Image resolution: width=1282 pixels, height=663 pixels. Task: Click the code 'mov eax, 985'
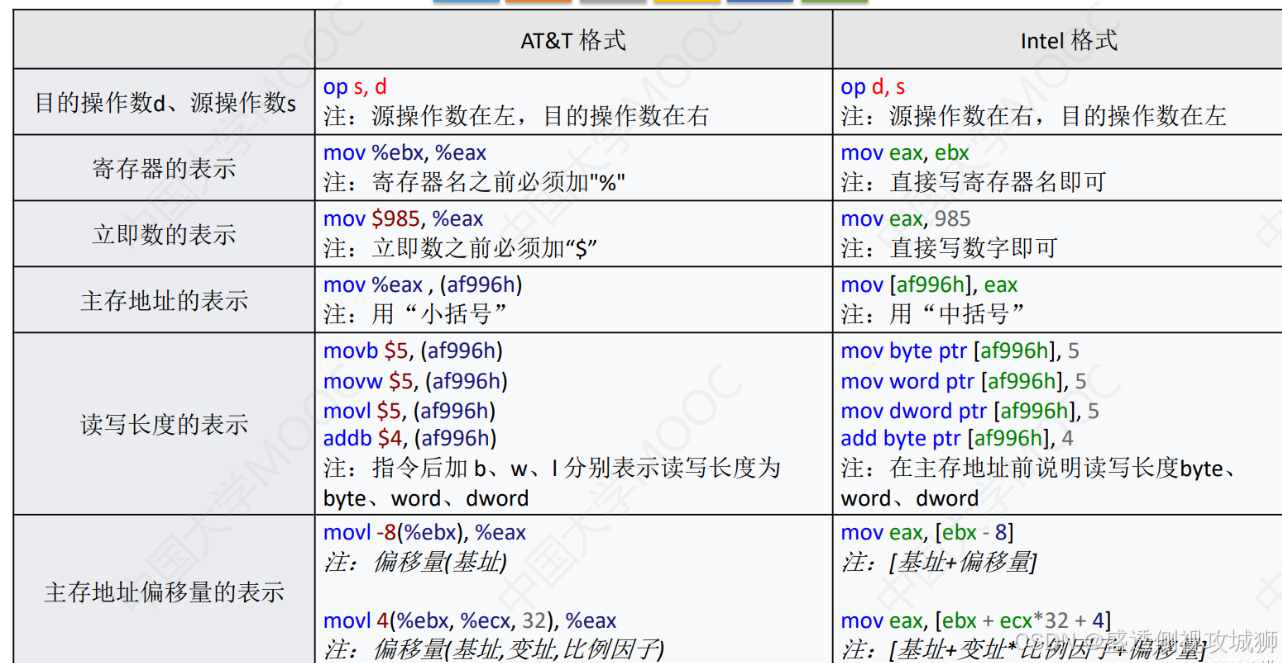pyautogui.click(x=906, y=219)
